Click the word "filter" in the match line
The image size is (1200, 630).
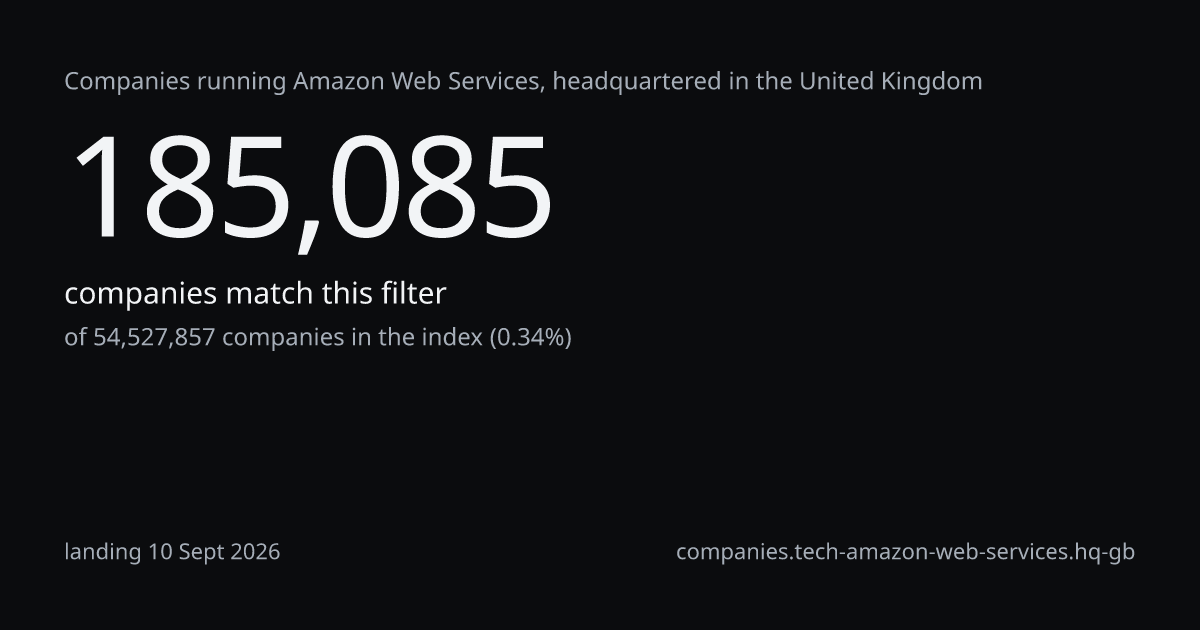pyautogui.click(x=413, y=294)
